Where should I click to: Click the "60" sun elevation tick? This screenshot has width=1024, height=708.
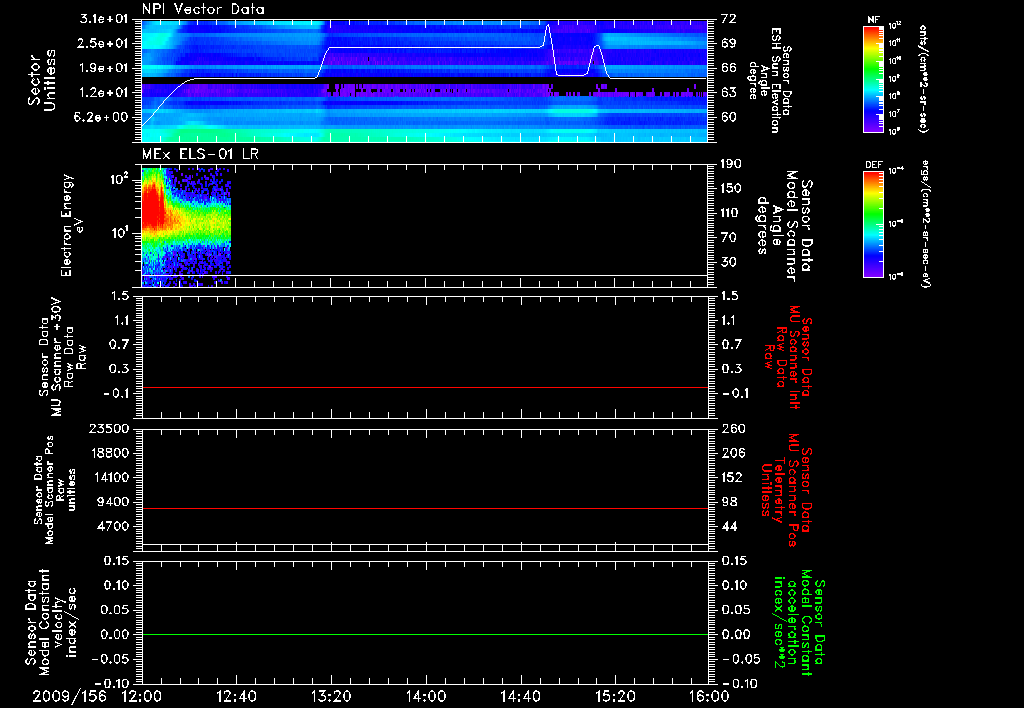pos(728,117)
